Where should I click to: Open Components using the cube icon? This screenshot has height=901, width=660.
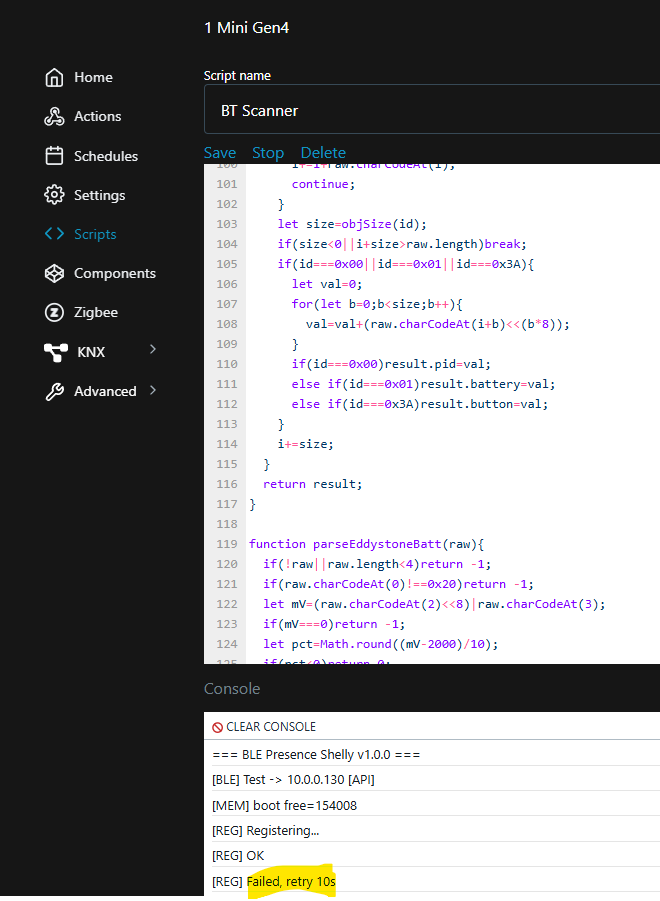[x=54, y=273]
